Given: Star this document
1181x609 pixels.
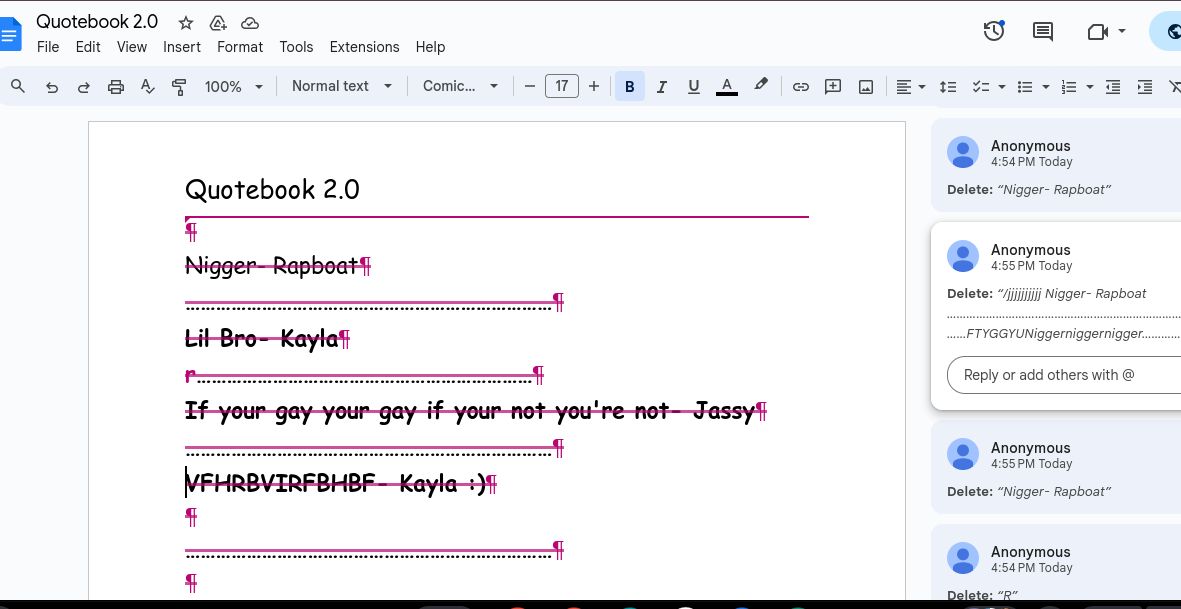Looking at the screenshot, I should pyautogui.click(x=186, y=23).
